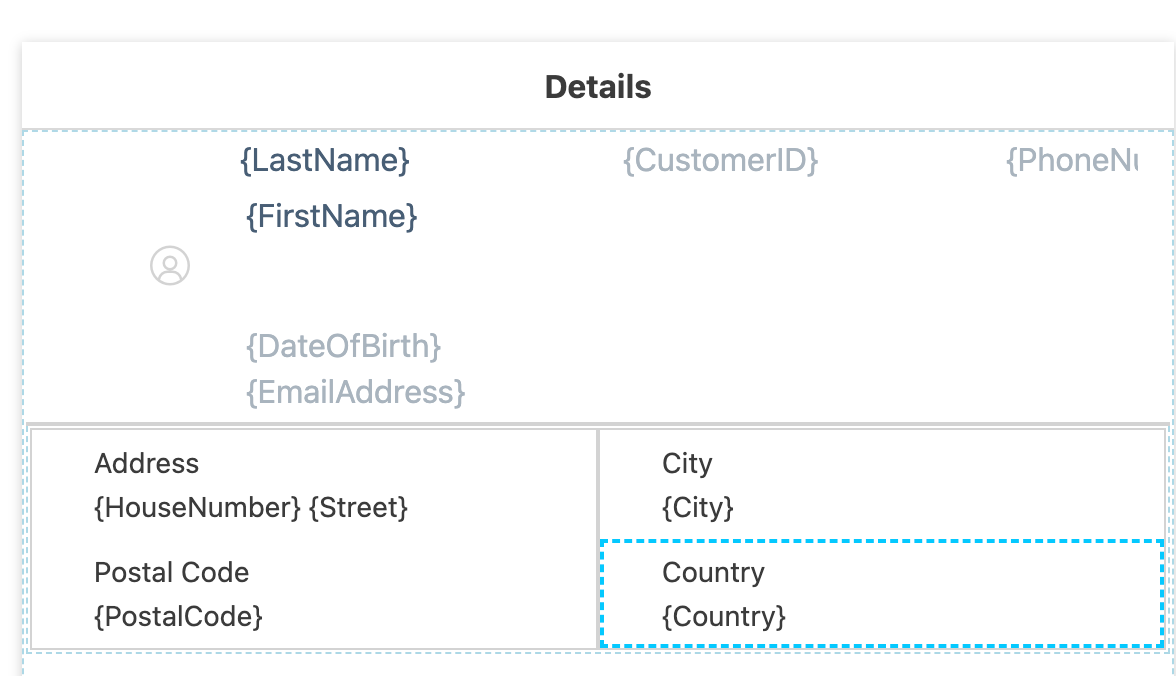Click the user avatar placeholder icon
The height and width of the screenshot is (676, 1176).
170,266
